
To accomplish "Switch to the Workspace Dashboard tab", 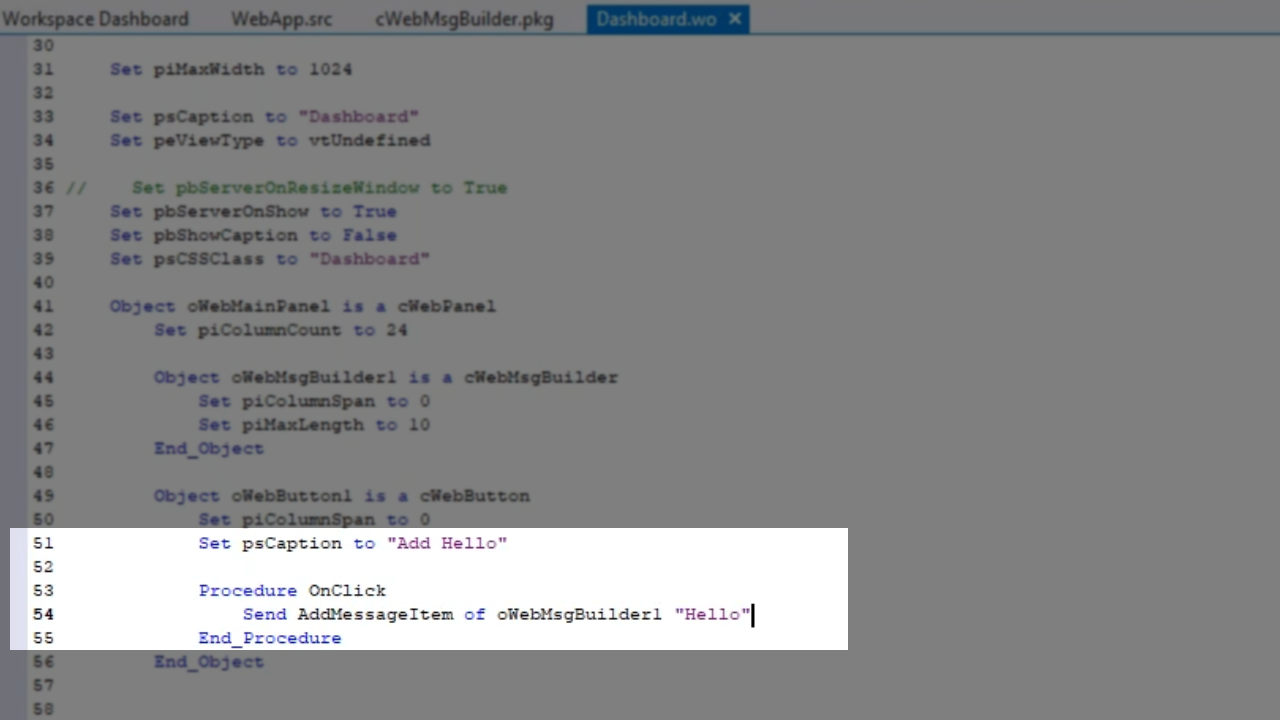I will click(95, 19).
